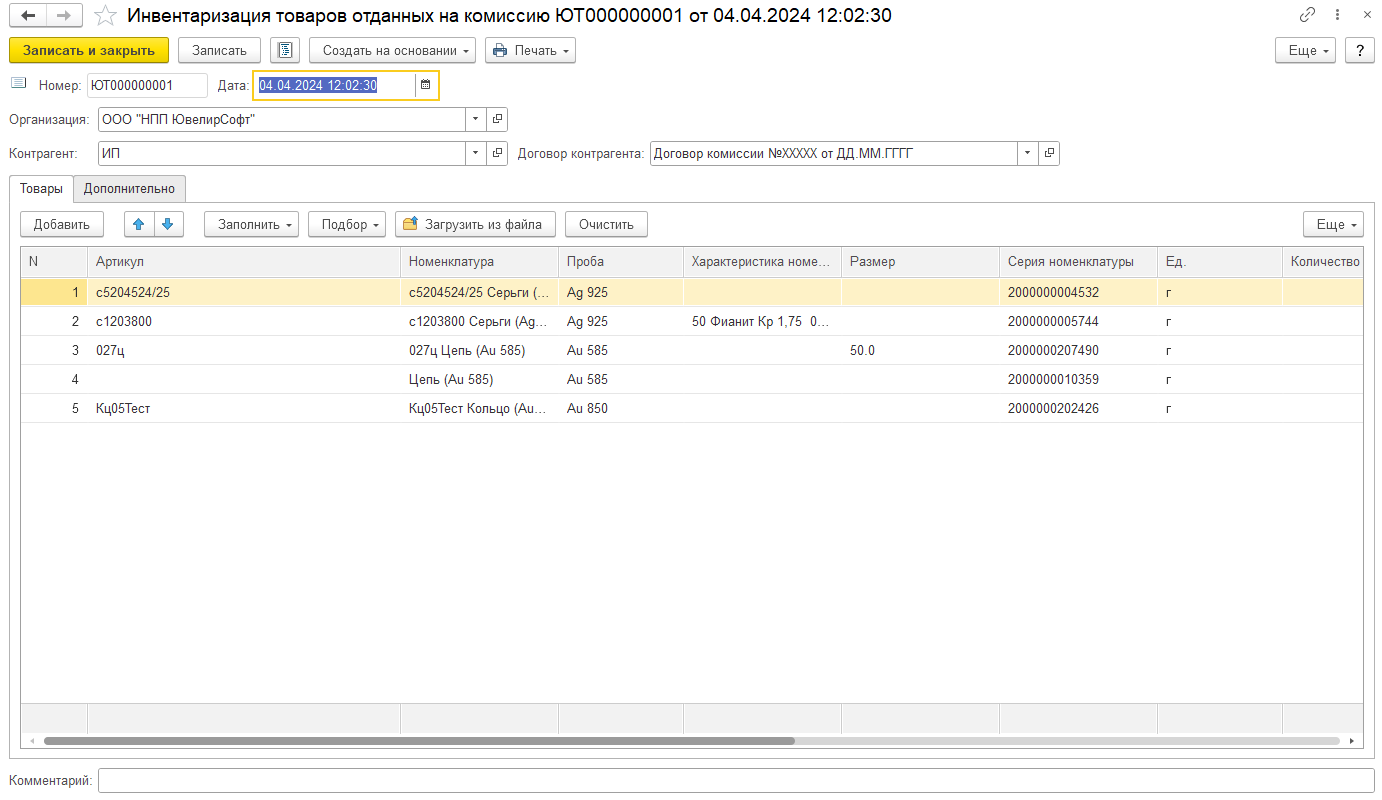Open document movements report icon
The image size is (1382, 800).
tap(285, 50)
